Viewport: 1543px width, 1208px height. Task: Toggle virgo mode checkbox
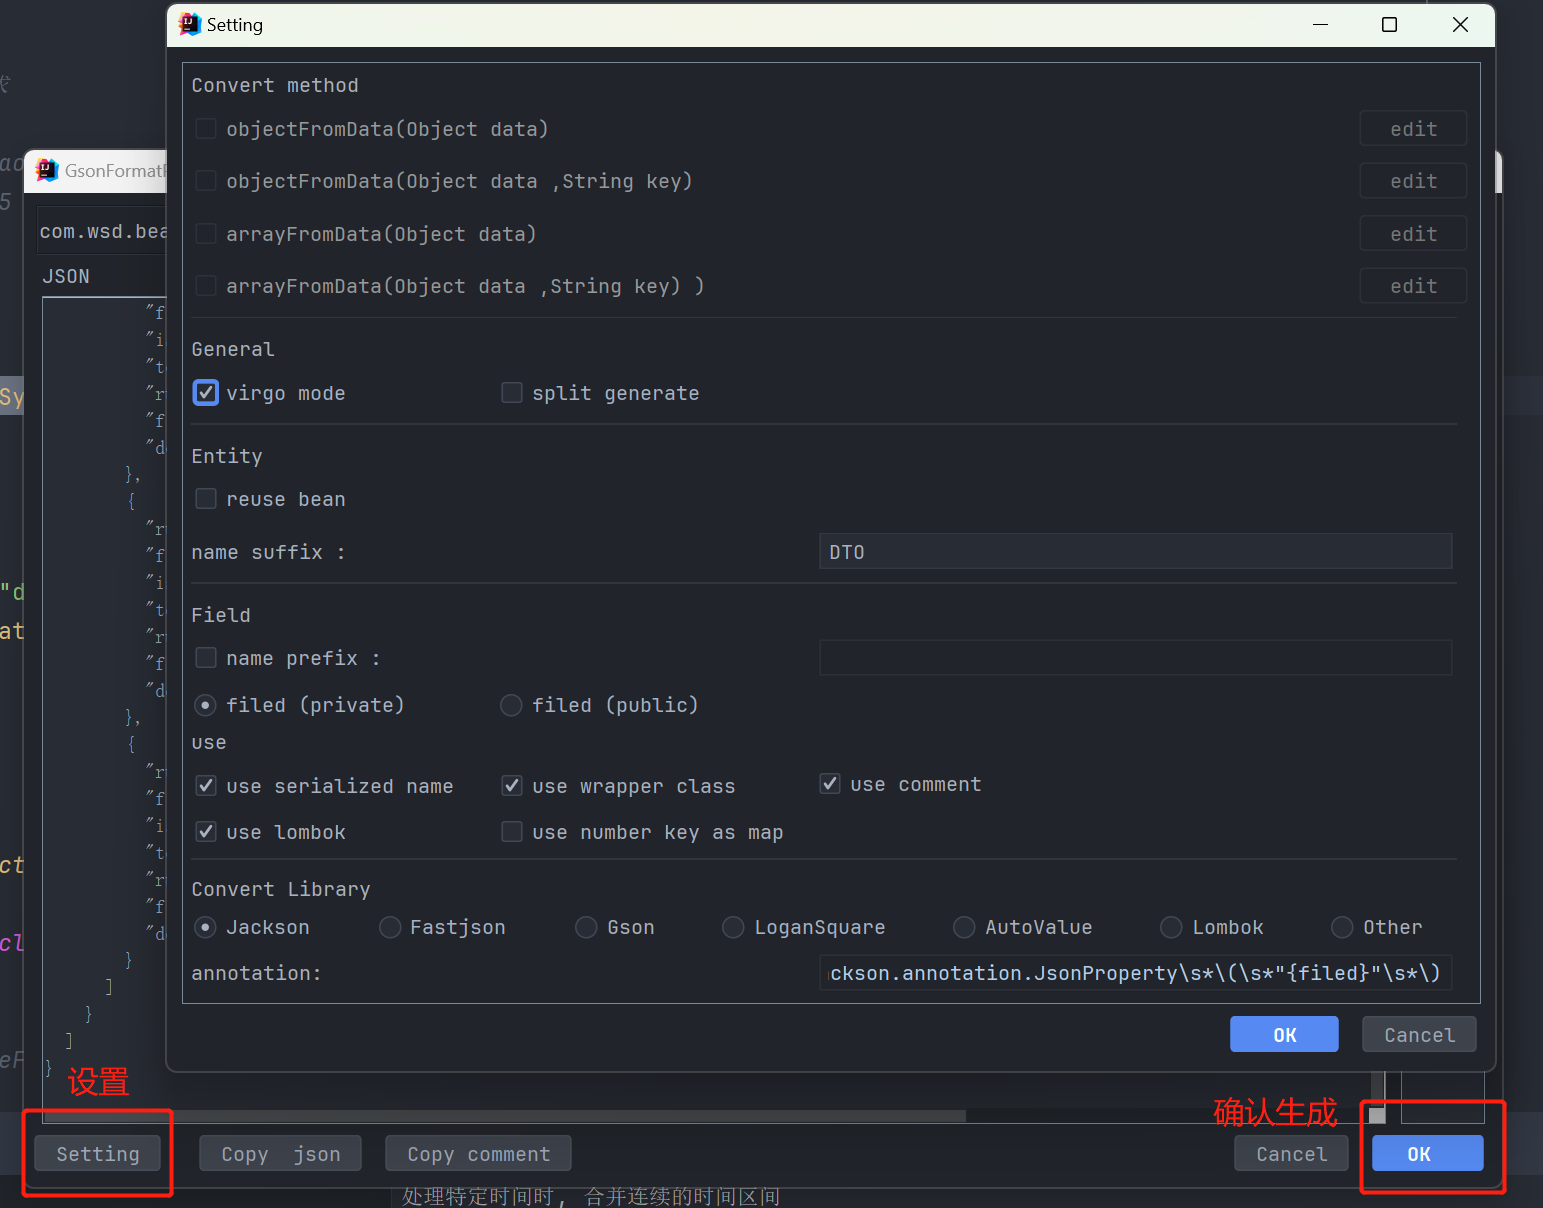[x=206, y=393]
